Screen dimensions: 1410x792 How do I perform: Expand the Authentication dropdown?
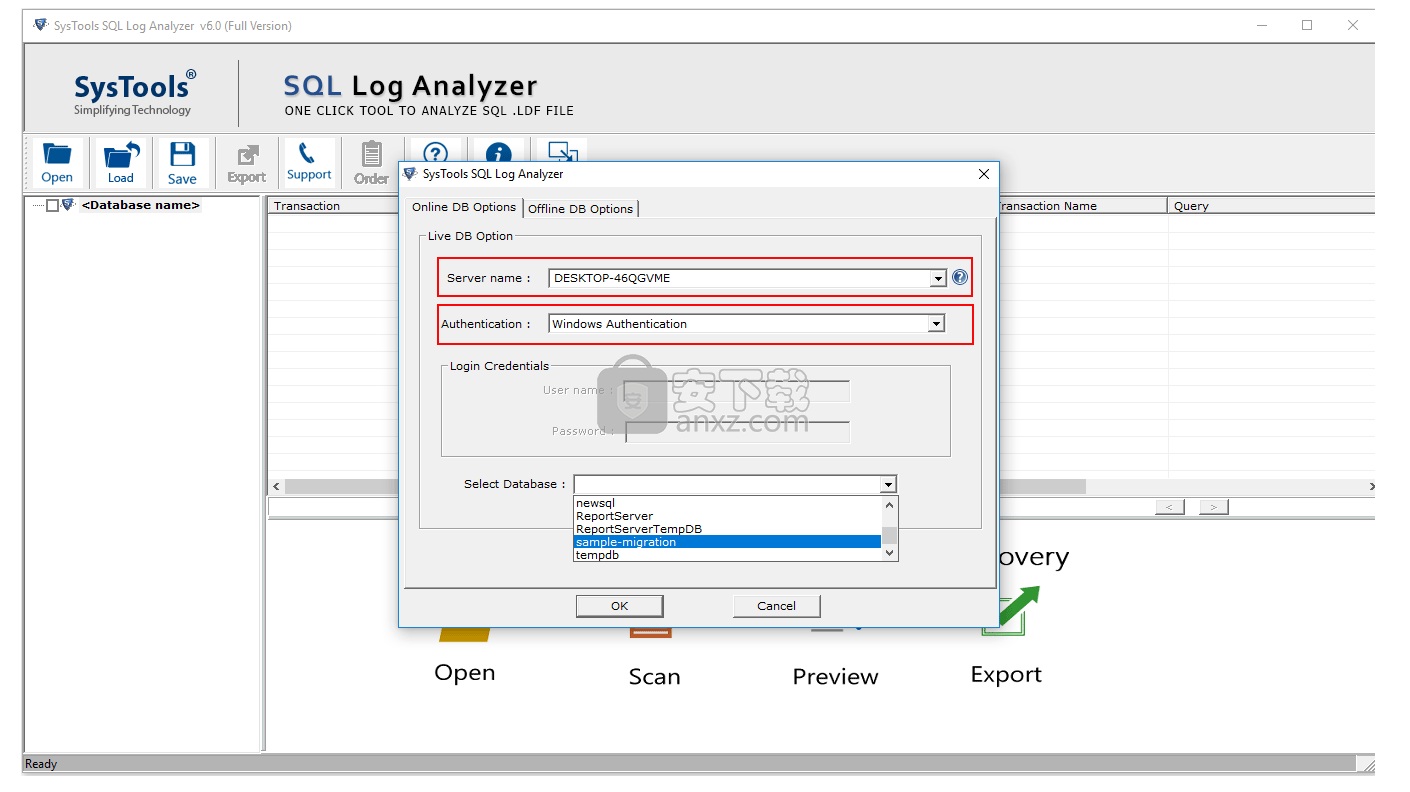[937, 324]
